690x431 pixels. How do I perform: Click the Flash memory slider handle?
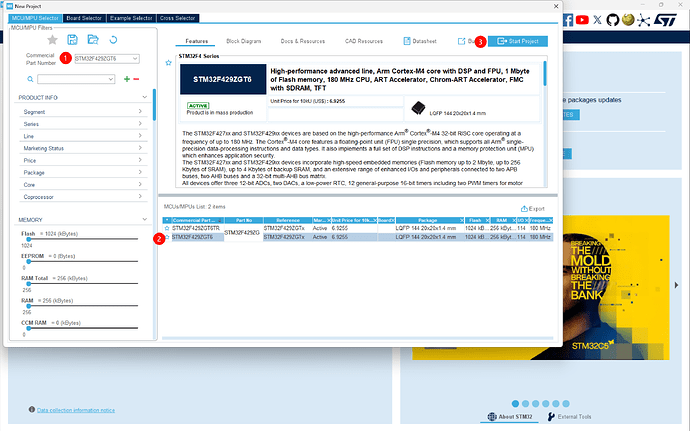click(x=29, y=239)
